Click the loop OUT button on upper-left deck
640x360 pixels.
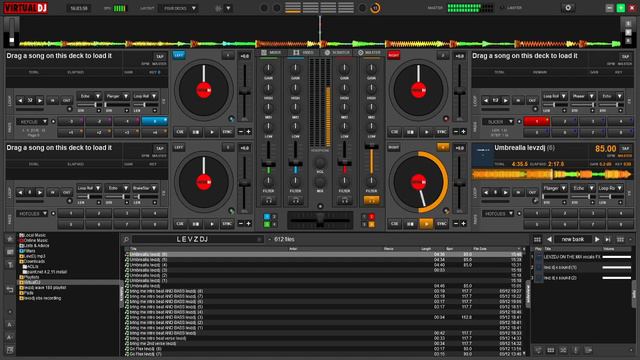tap(66, 100)
